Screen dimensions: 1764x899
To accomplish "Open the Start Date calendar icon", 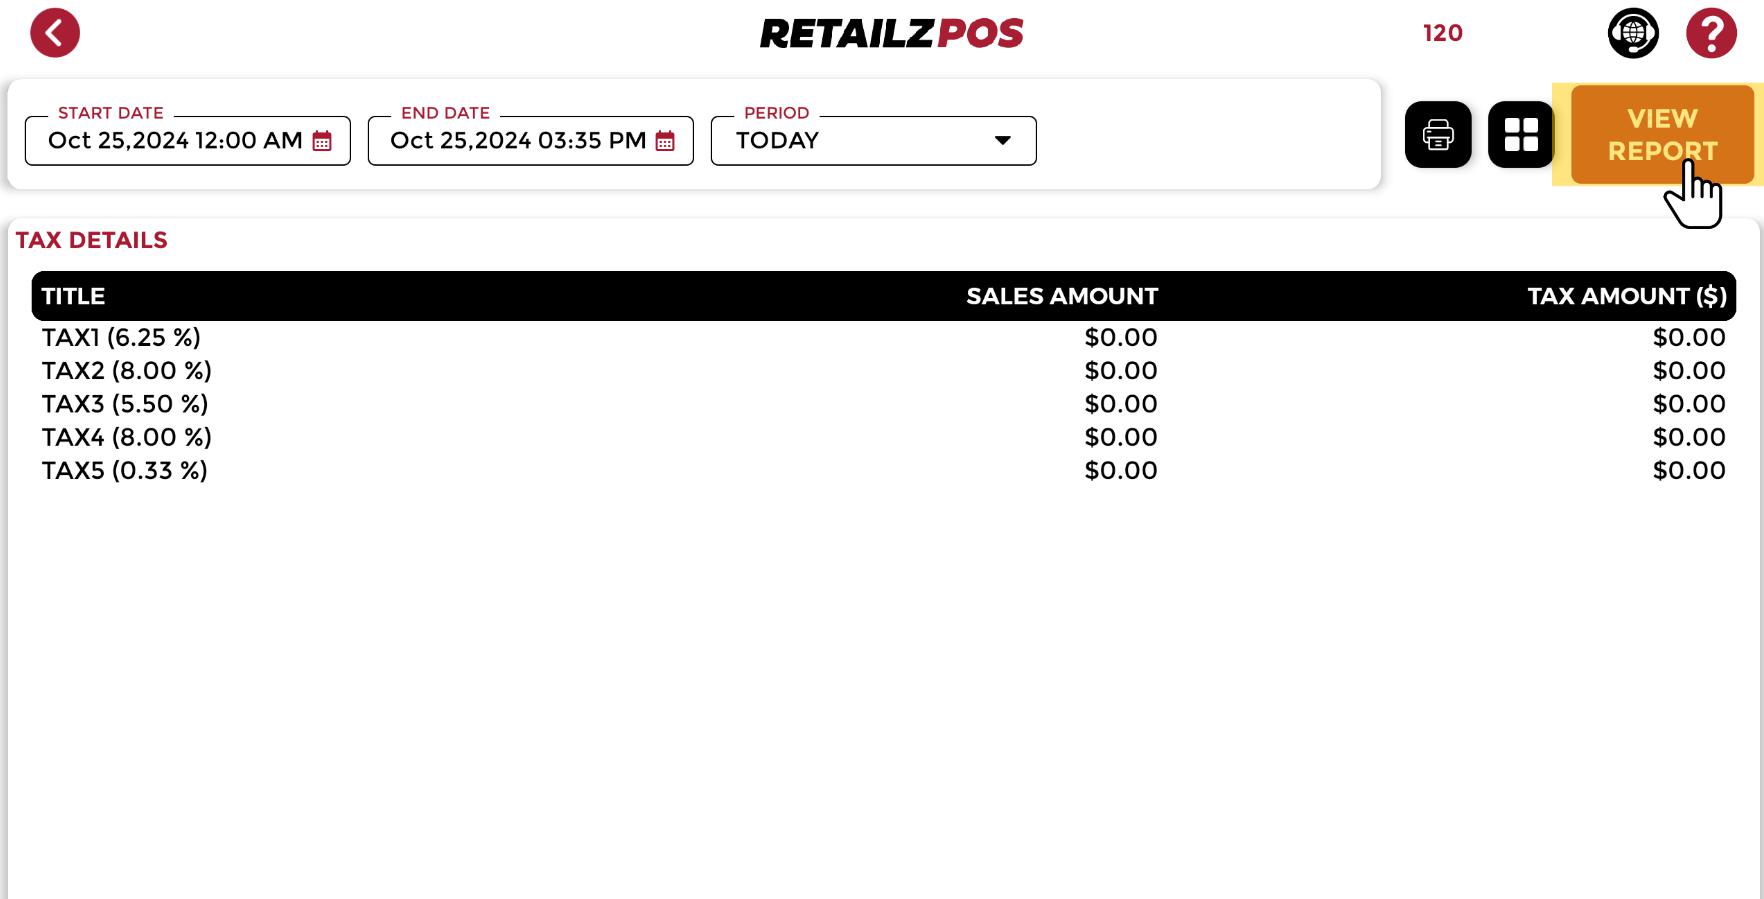I will point(322,141).
